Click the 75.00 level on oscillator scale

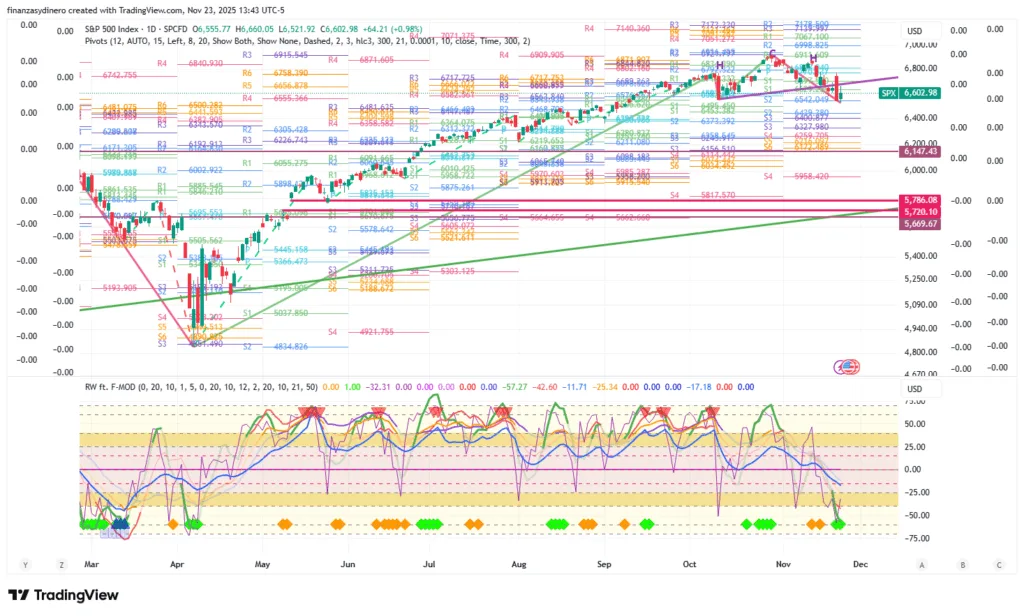click(x=914, y=402)
